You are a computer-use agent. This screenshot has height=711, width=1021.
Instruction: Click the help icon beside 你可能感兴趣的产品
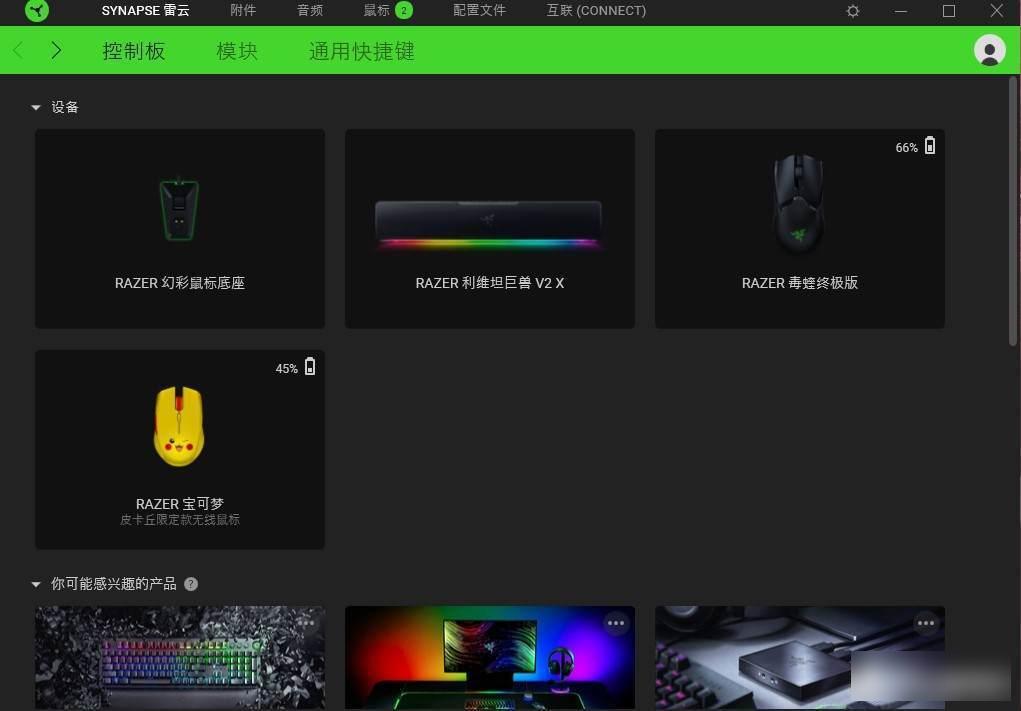[x=191, y=584]
